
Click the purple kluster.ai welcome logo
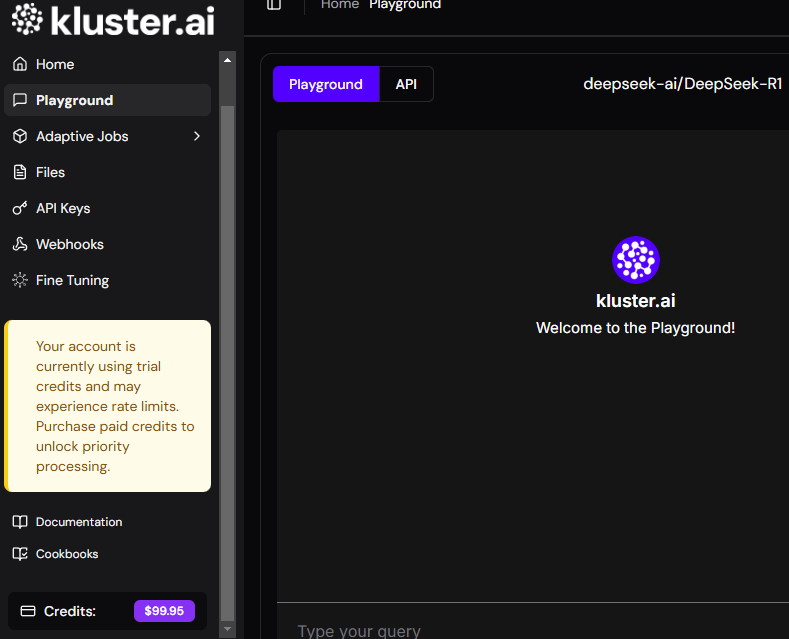(x=636, y=260)
